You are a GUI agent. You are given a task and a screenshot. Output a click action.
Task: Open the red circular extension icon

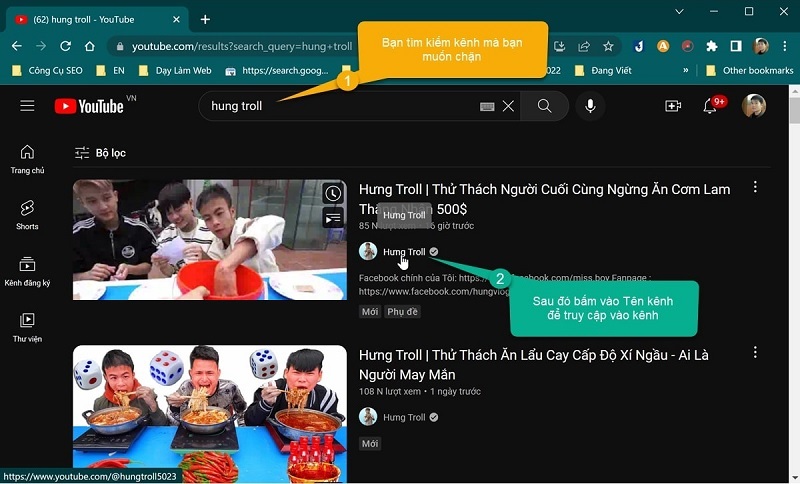point(687,46)
